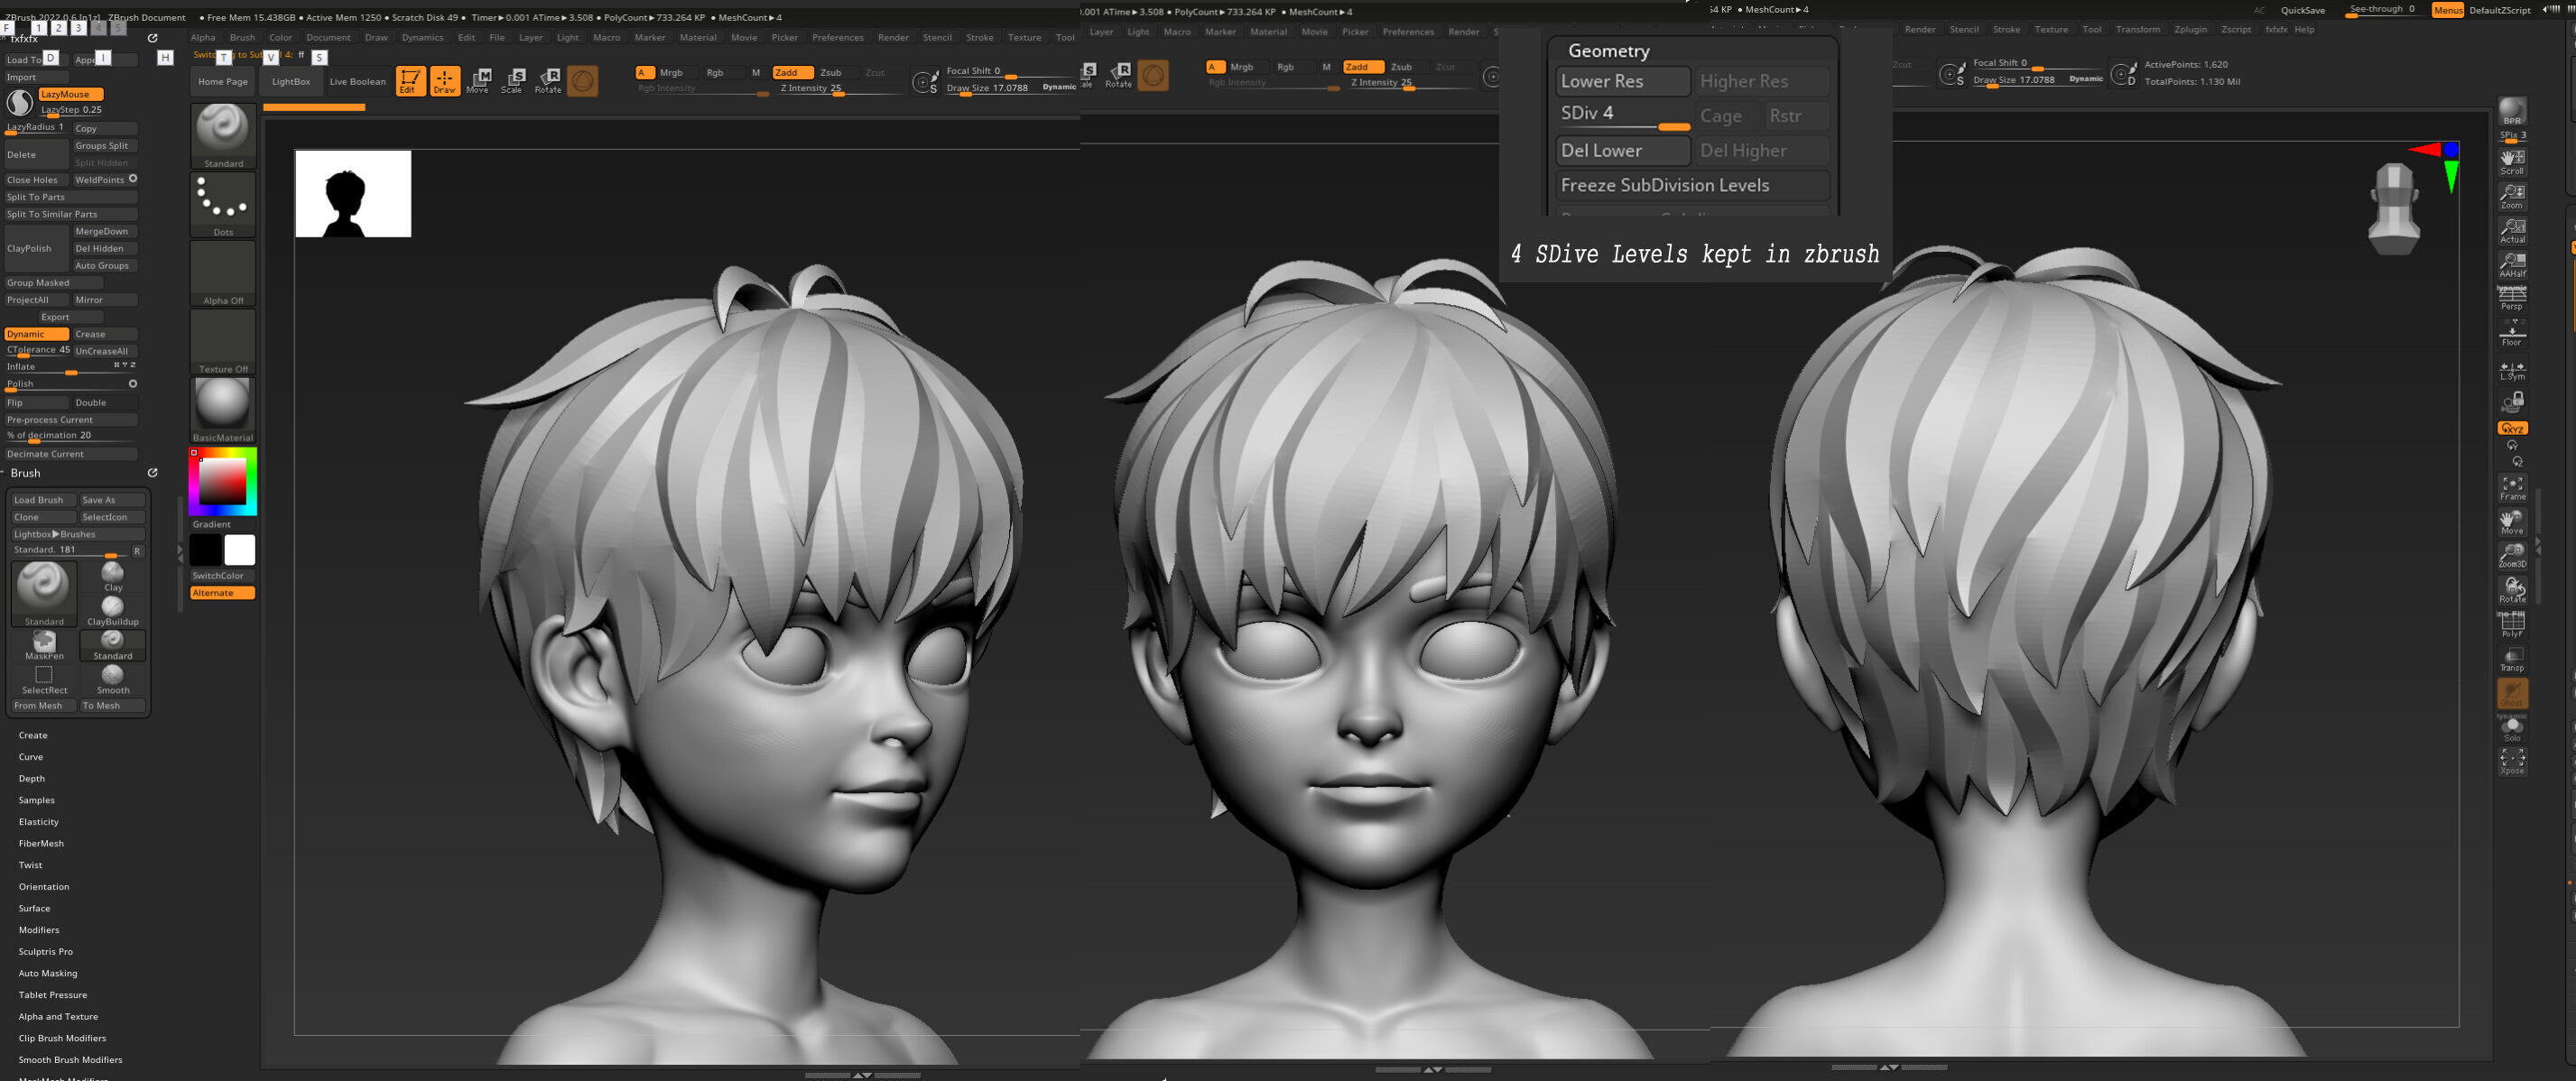Select the Rotate tool next to Scale
2576x1081 pixels.
(548, 81)
